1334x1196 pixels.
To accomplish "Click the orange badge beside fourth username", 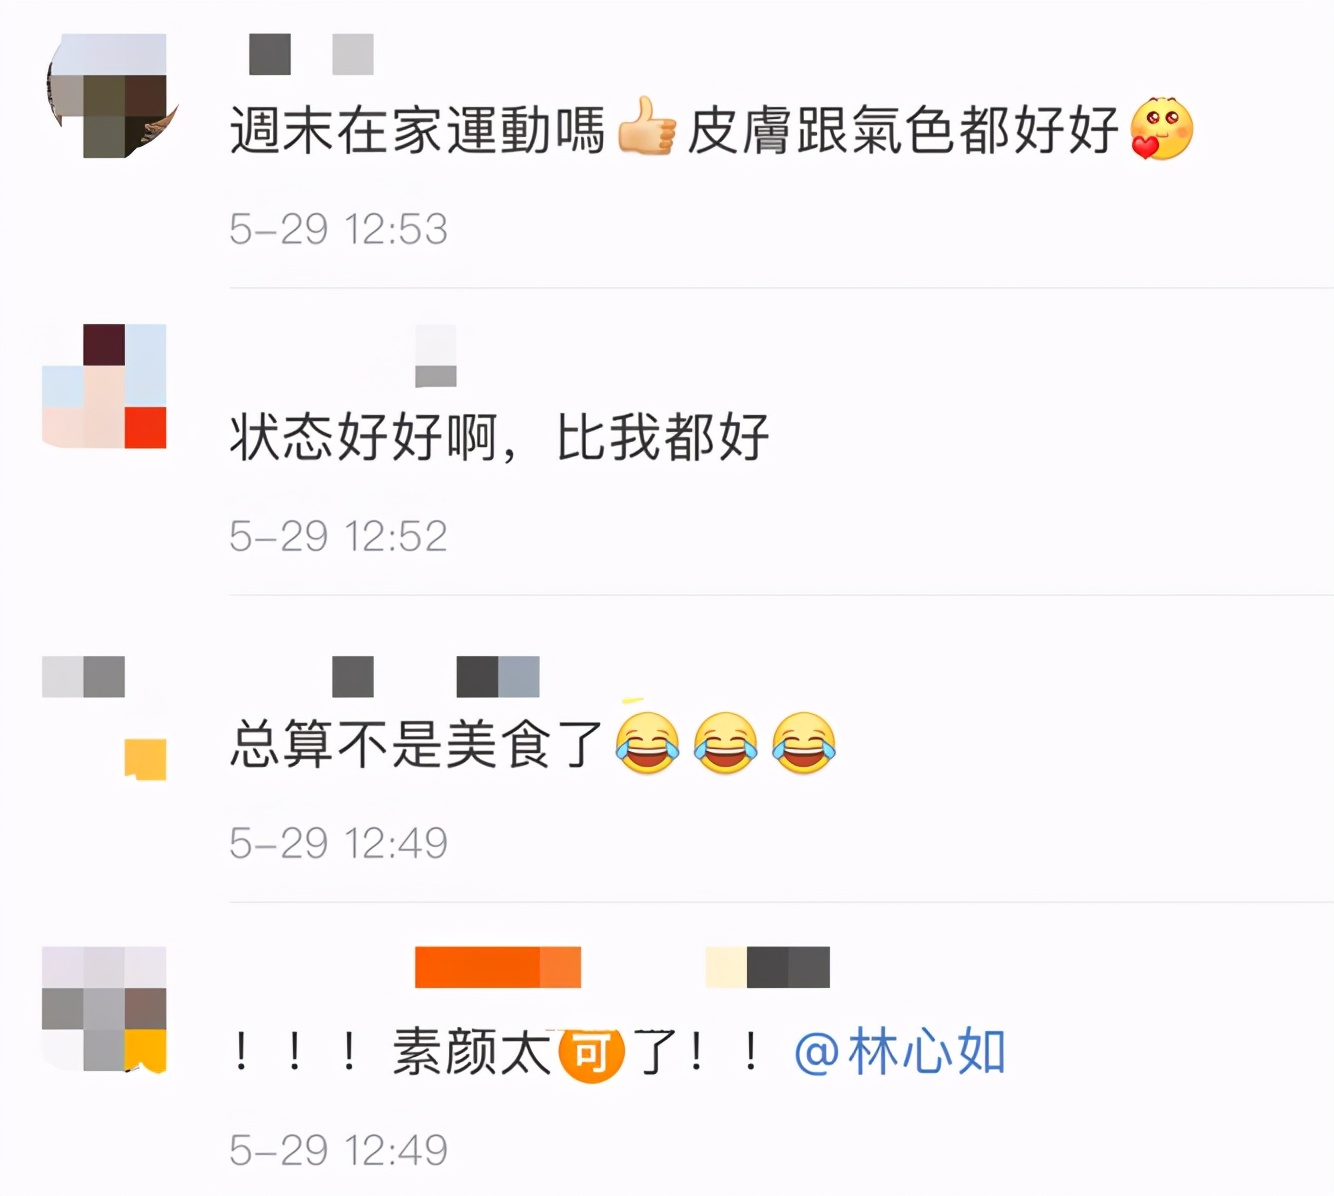I will coord(498,967).
